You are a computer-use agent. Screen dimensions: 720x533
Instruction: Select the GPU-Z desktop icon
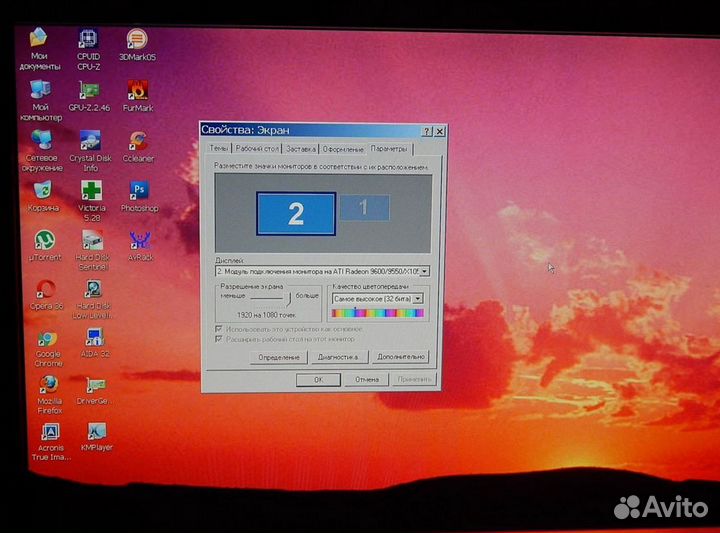[89, 90]
